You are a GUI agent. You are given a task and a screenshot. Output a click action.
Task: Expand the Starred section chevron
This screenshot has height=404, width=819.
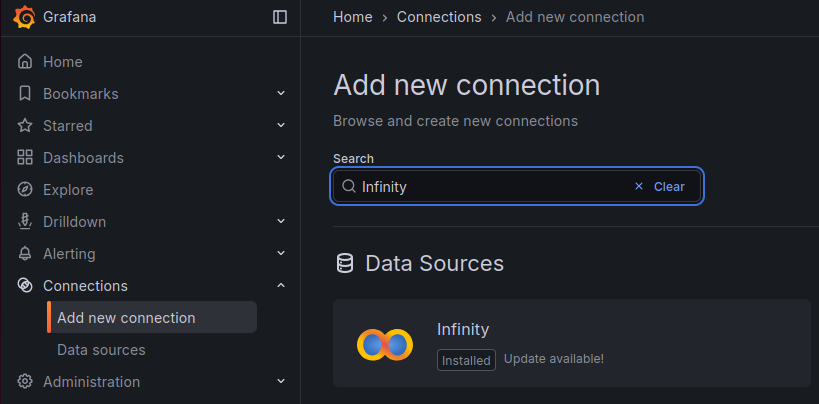coord(281,126)
